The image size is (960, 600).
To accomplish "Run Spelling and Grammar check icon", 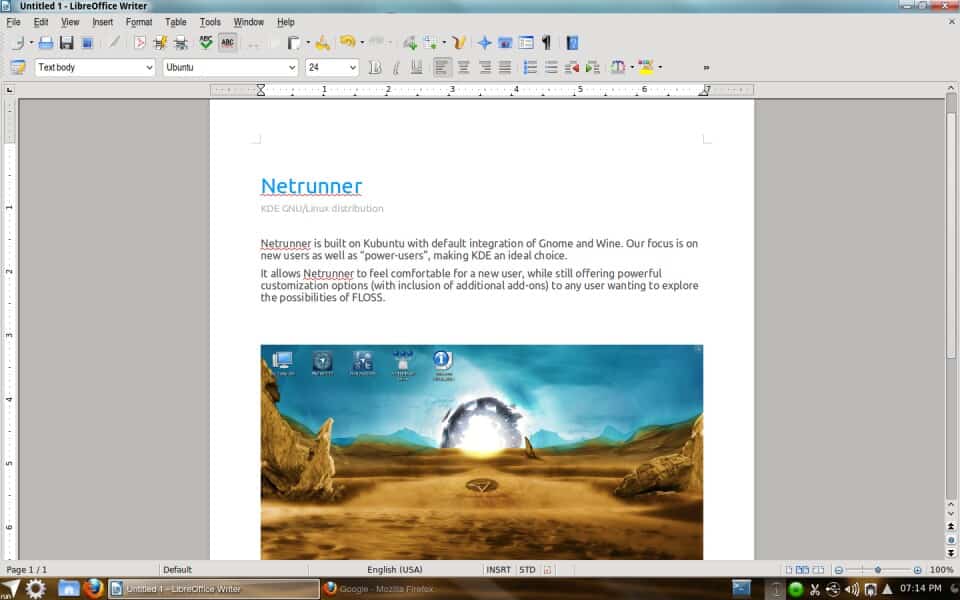I will [x=206, y=43].
